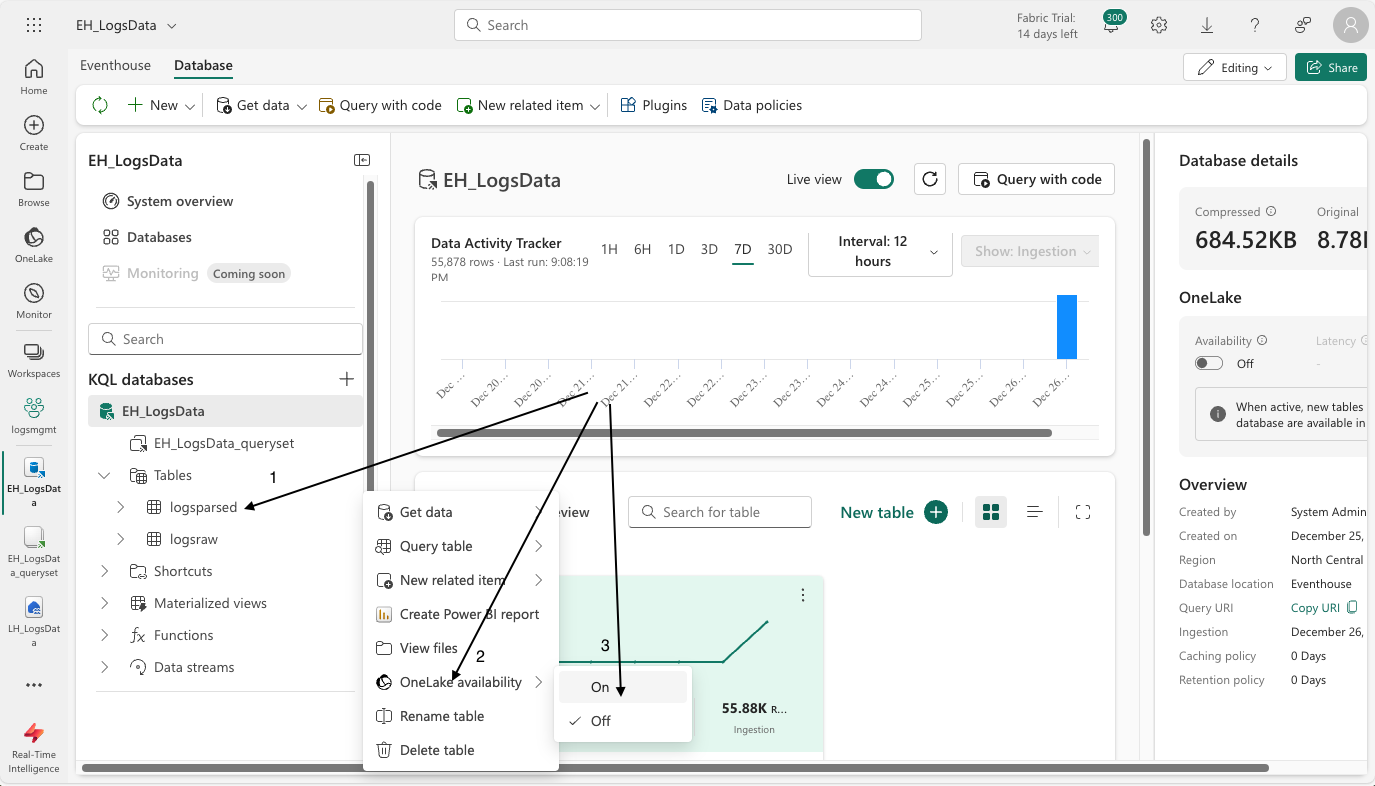This screenshot has width=1375, height=786.
Task: Open Browse in left rail
Action: tap(34, 189)
